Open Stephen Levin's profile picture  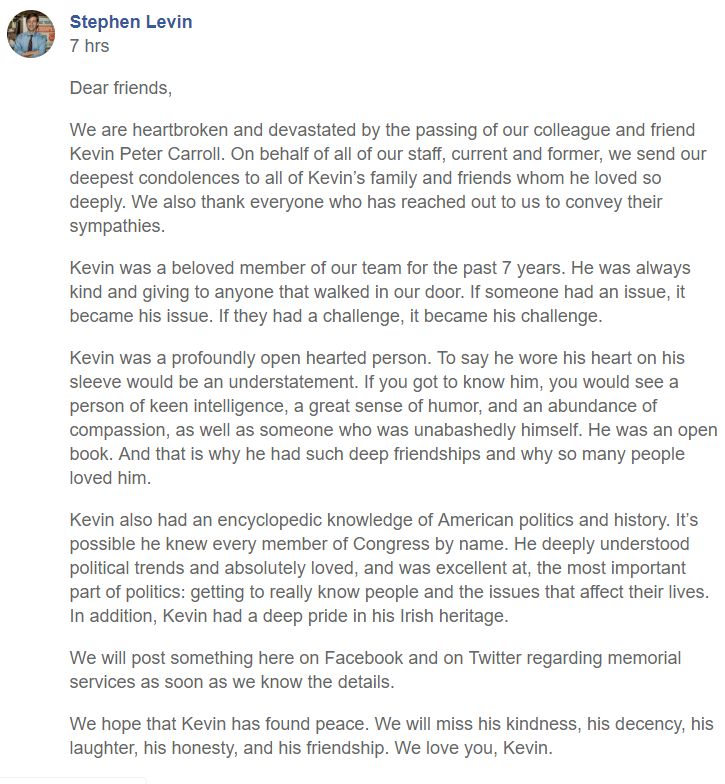[30, 34]
